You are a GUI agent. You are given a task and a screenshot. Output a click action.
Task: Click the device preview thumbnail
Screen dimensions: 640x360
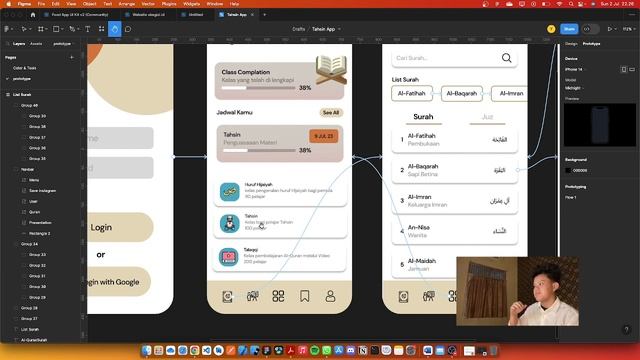tap(600, 124)
